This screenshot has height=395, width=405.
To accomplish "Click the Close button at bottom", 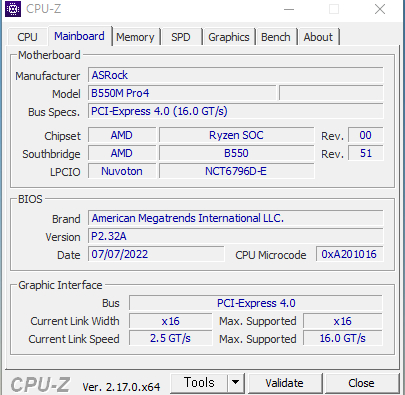I will click(x=361, y=383).
